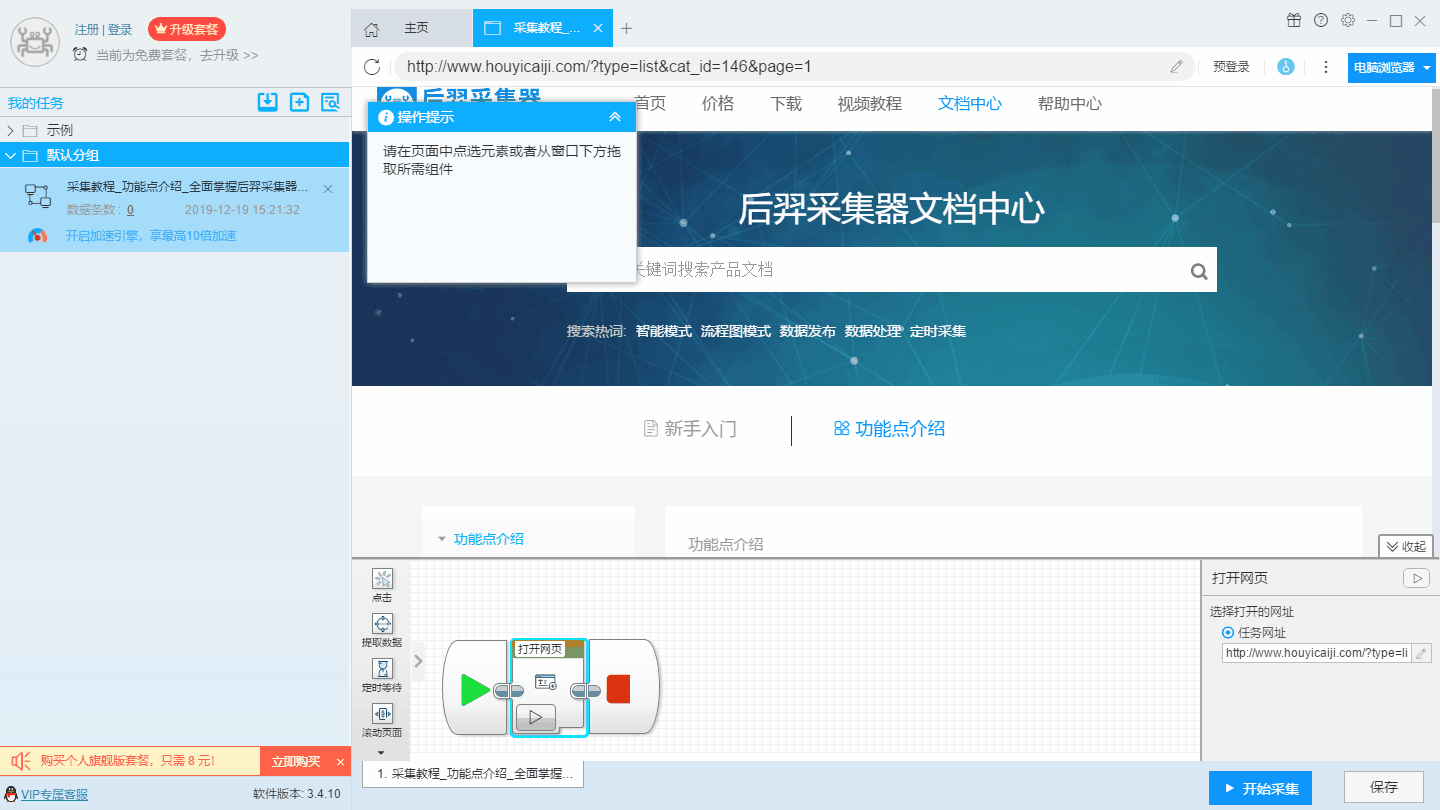
Task: Select the 定时等待 hourglass component
Action: (382, 669)
